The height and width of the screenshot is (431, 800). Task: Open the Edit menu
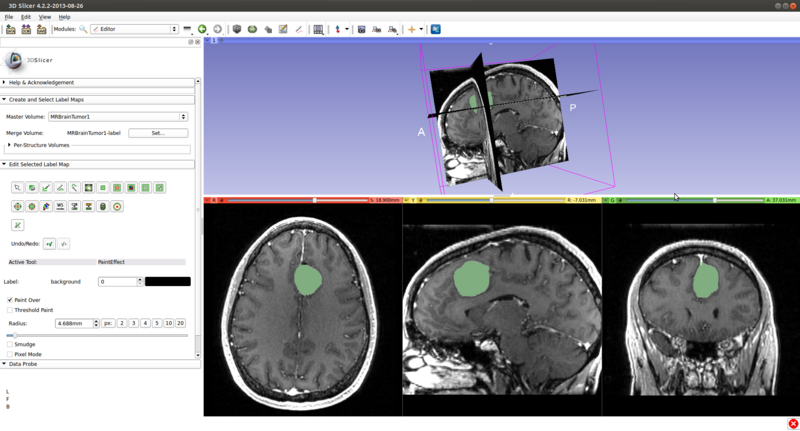pos(26,17)
